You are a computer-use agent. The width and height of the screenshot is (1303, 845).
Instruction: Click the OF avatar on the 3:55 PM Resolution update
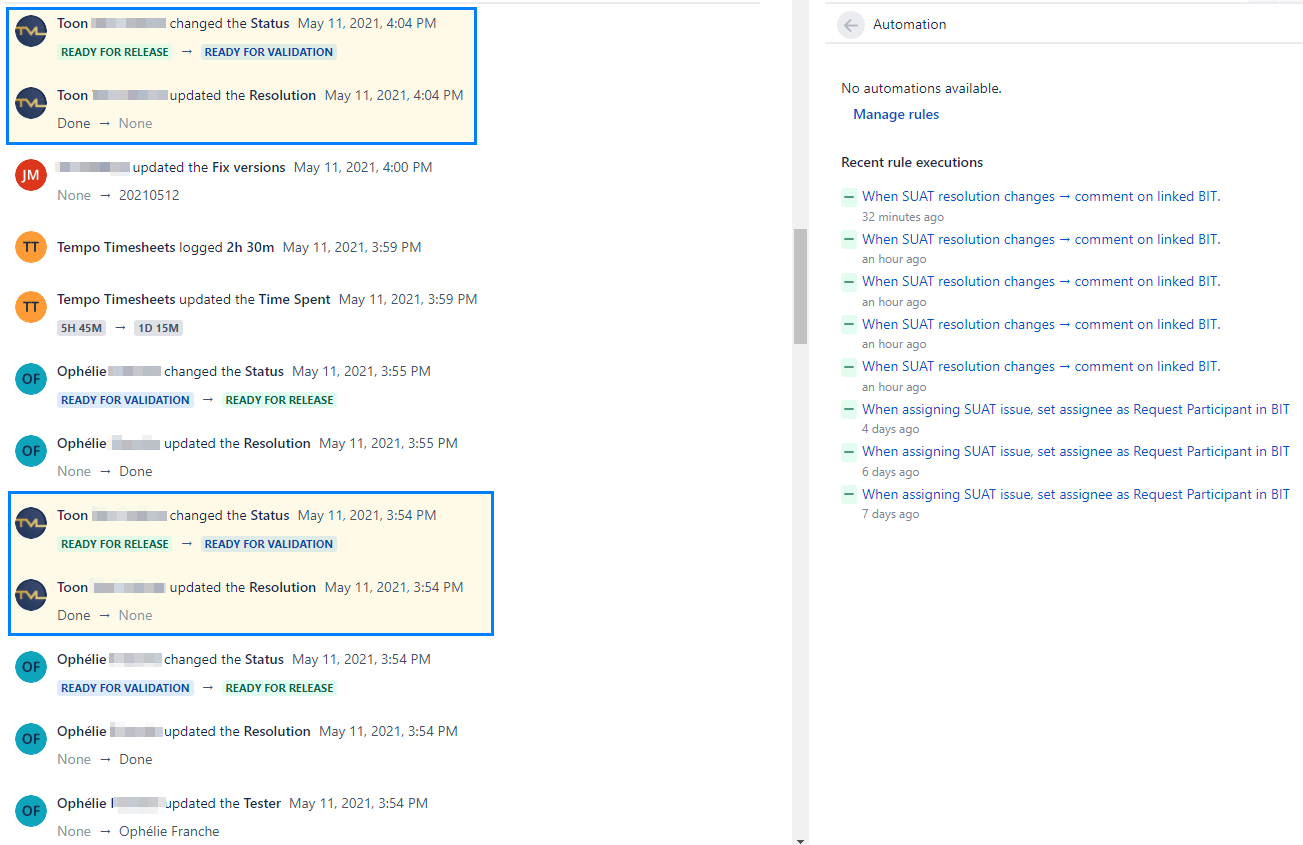tap(31, 451)
